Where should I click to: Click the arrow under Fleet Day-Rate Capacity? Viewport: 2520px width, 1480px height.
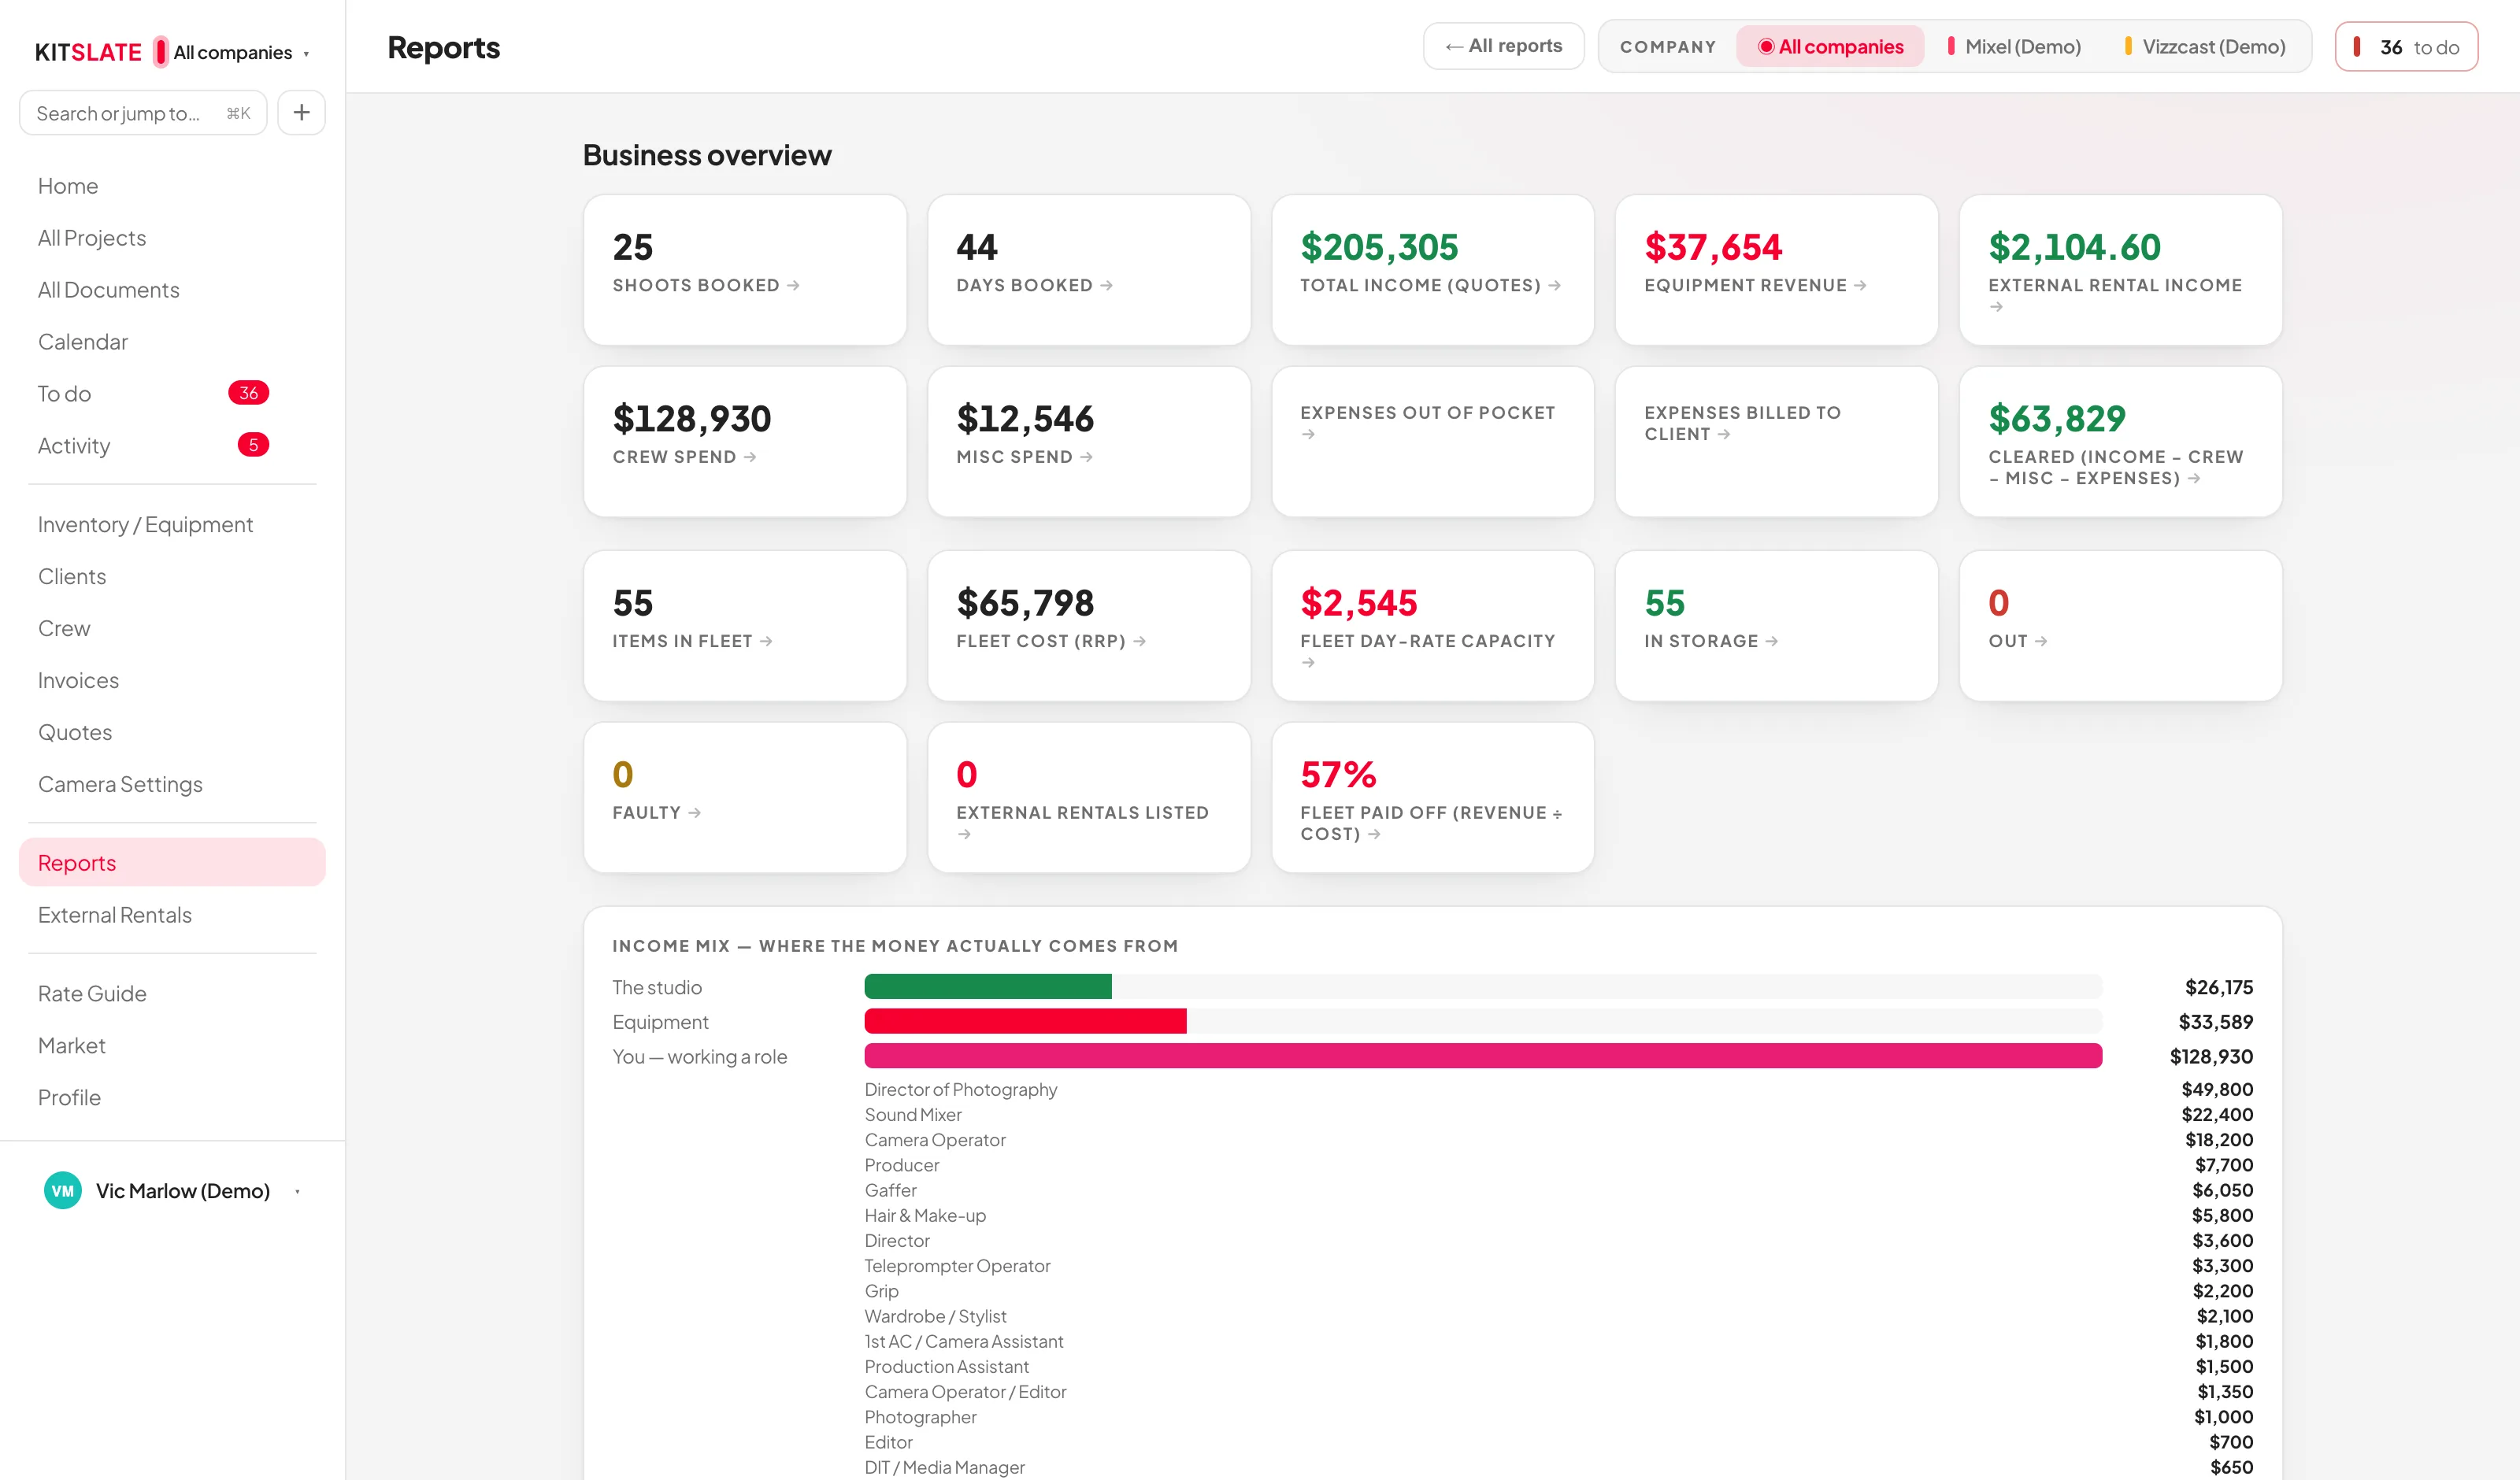pos(1308,663)
